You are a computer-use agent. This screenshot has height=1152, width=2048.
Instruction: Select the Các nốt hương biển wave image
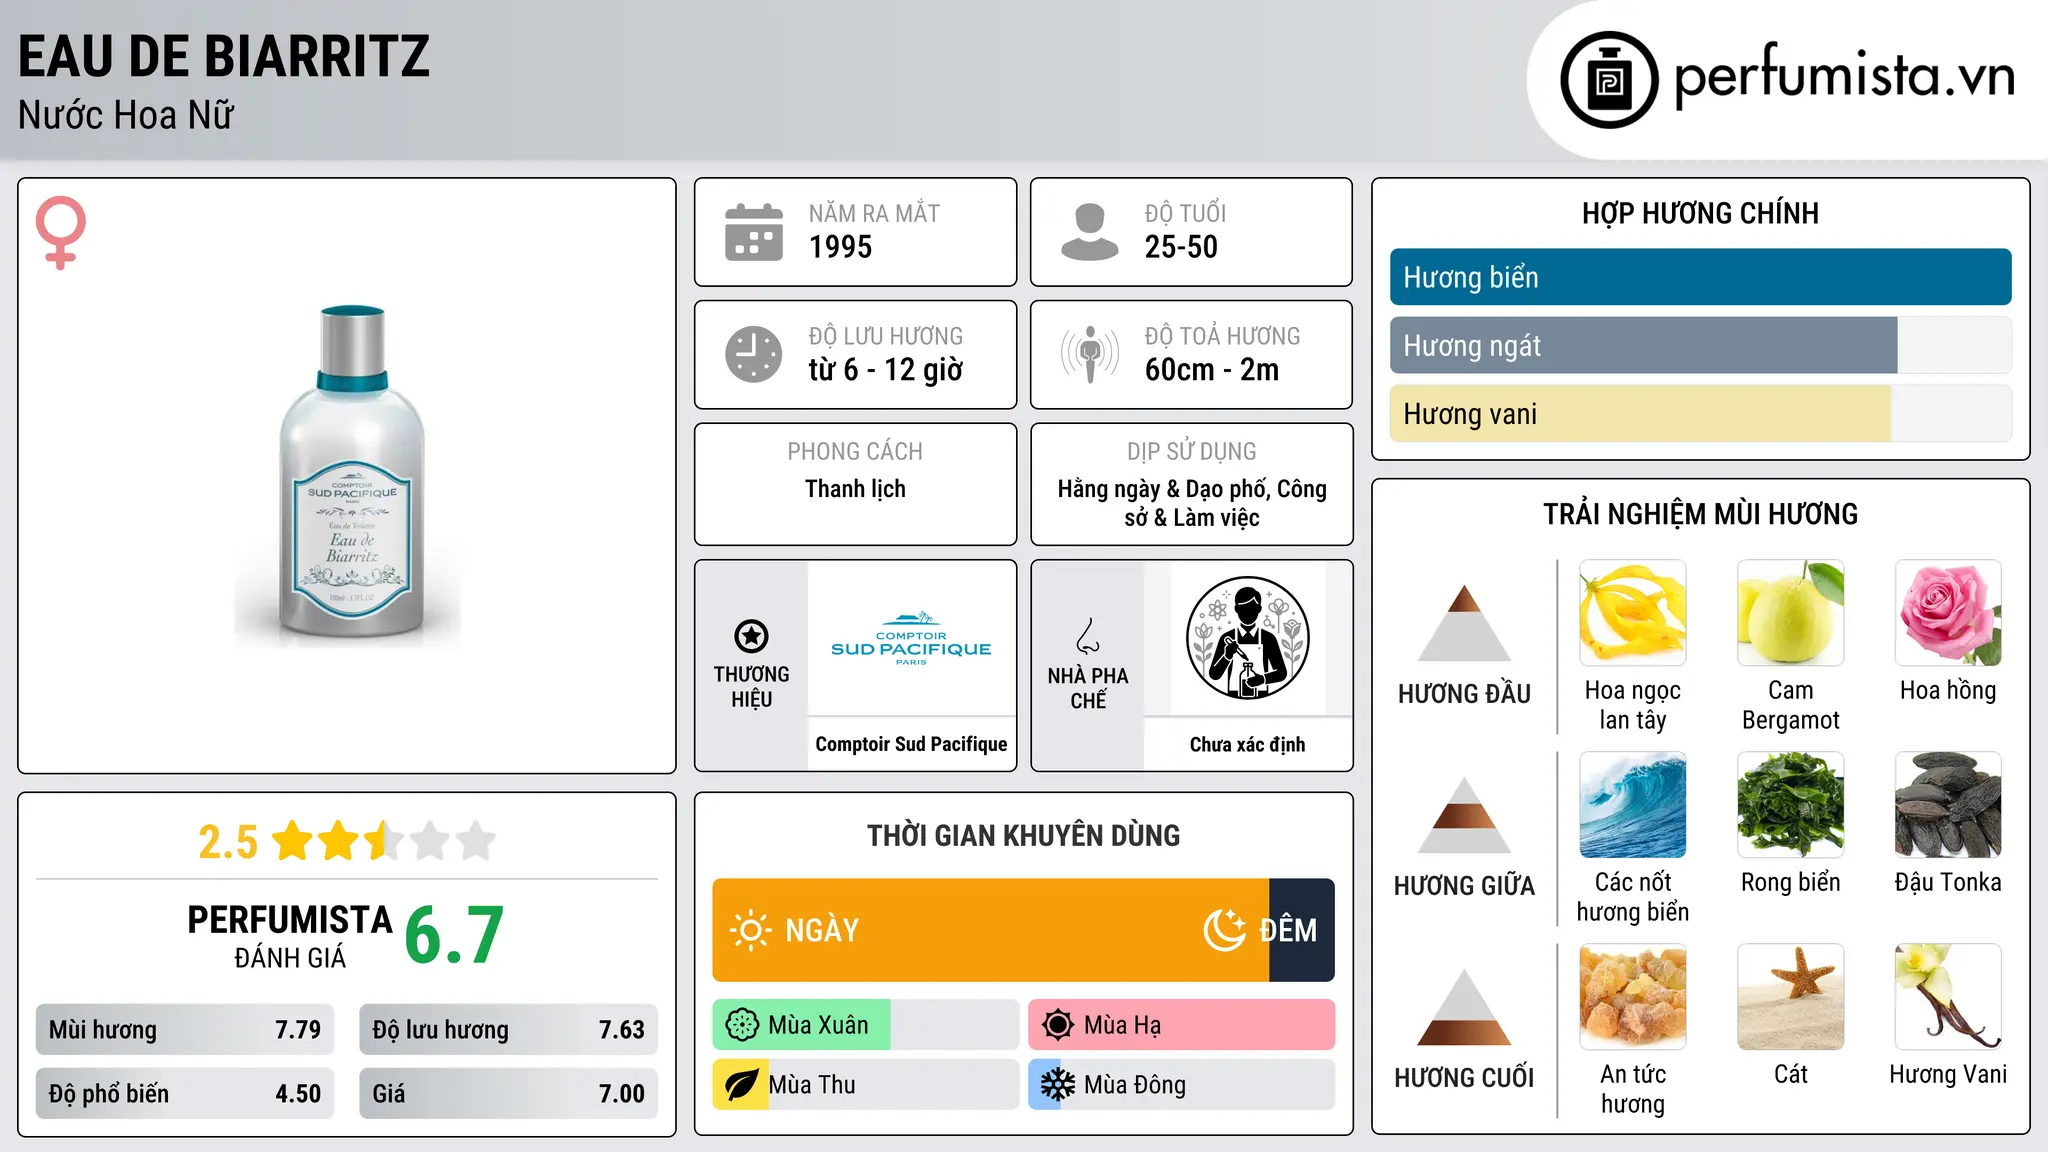click(x=1633, y=805)
